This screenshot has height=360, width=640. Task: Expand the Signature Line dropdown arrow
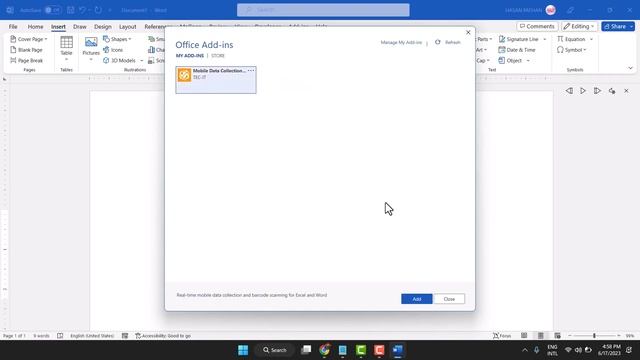tap(544, 39)
